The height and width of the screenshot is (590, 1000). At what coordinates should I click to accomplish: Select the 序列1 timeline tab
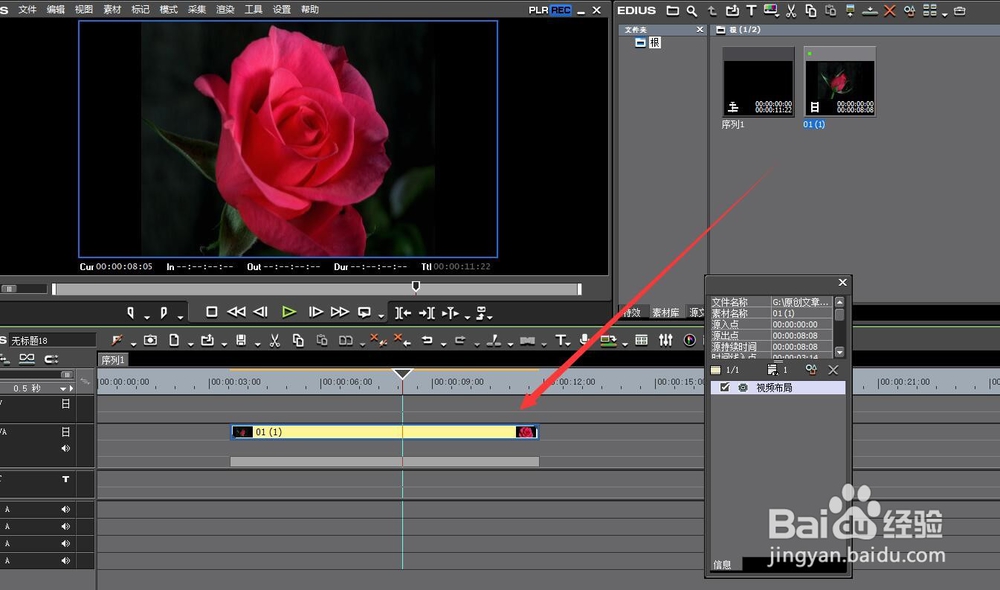click(113, 360)
